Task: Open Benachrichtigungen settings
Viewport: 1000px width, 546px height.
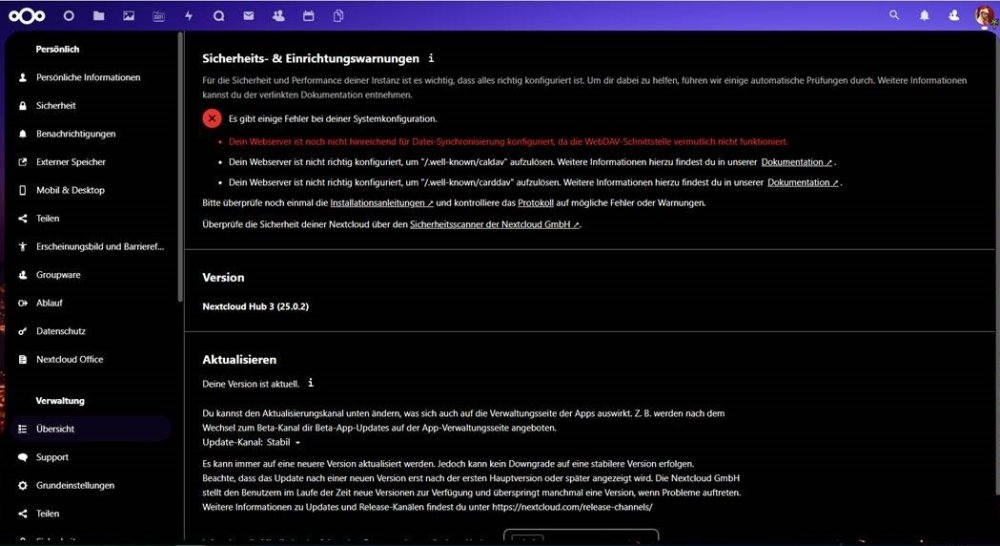Action: pyautogui.click(x=76, y=134)
